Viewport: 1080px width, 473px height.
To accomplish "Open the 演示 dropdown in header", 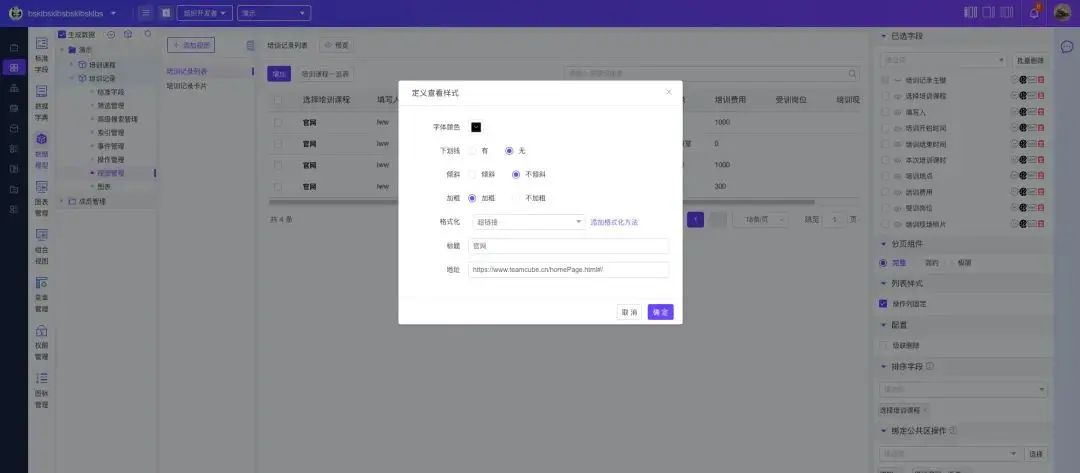I will click(x=273, y=13).
